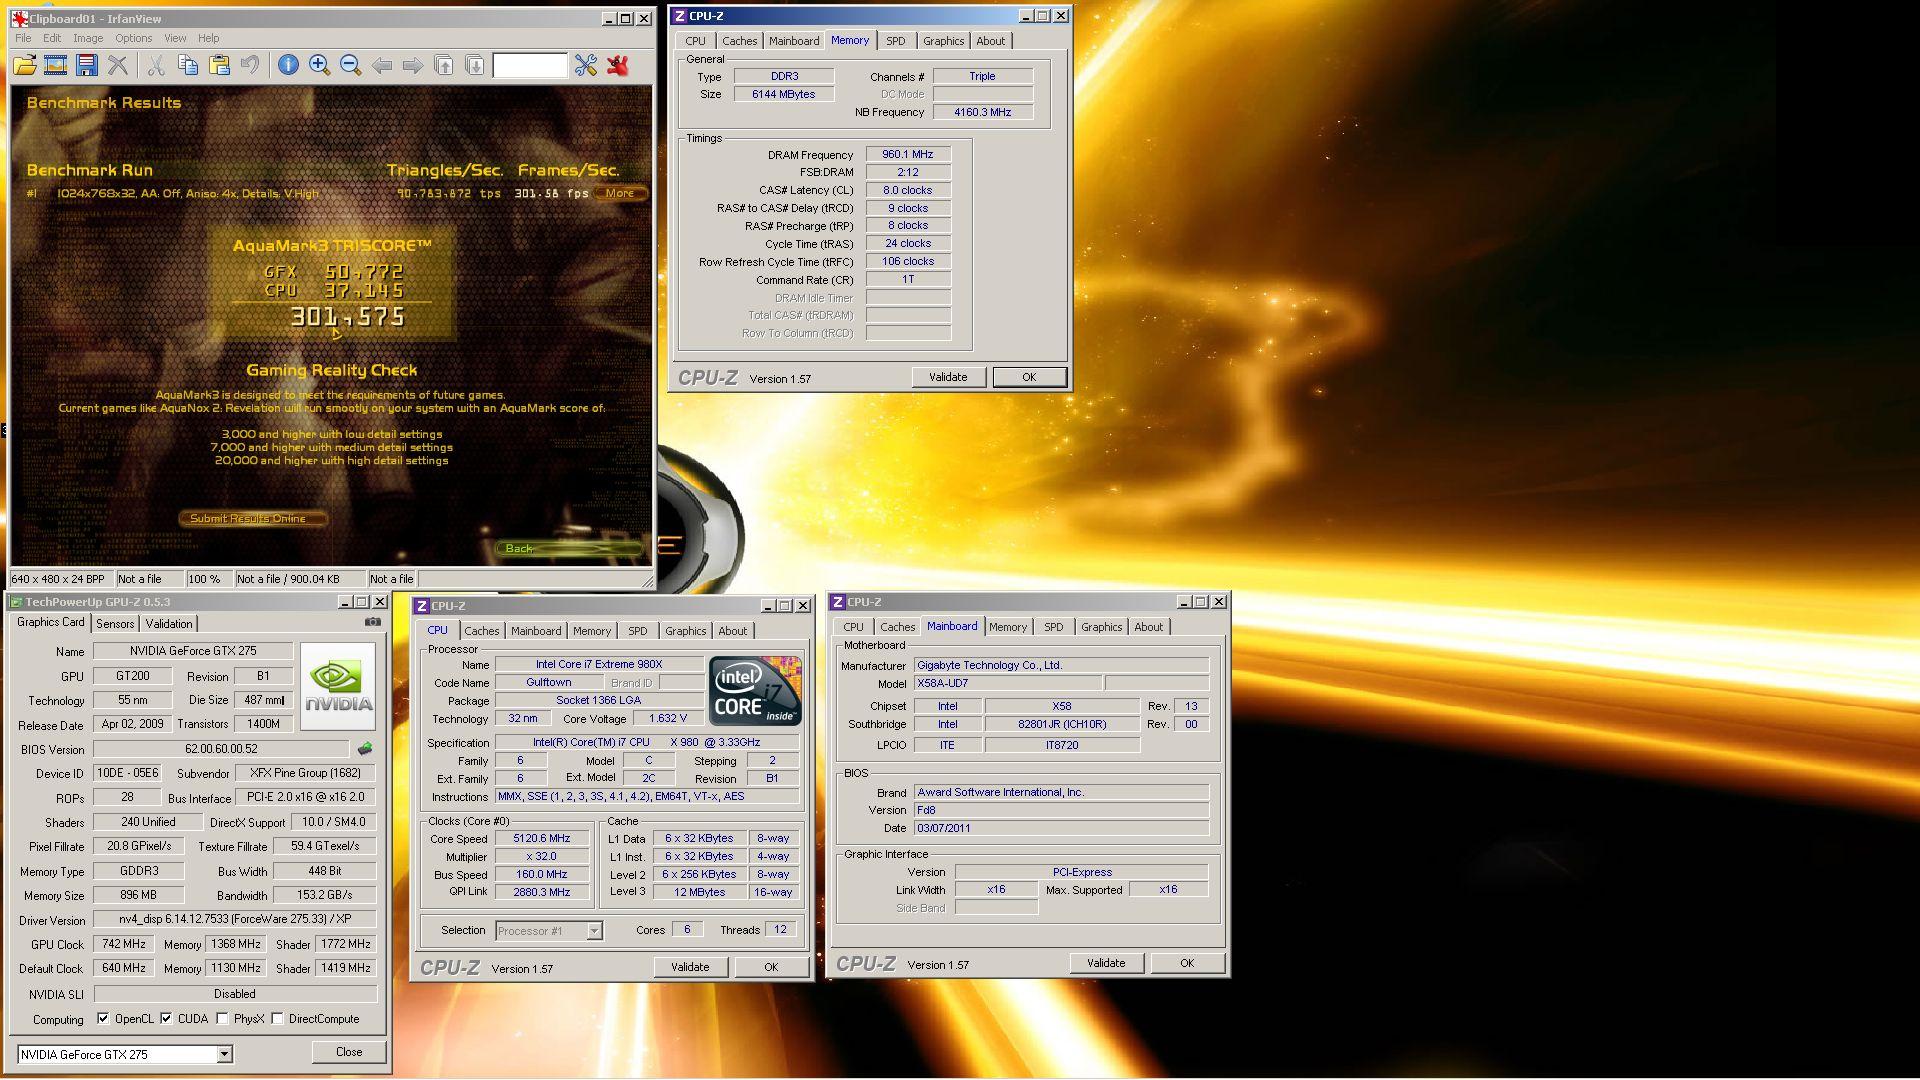
Task: Open the GPU selector dropdown in GPU-Z
Action: pyautogui.click(x=225, y=1054)
